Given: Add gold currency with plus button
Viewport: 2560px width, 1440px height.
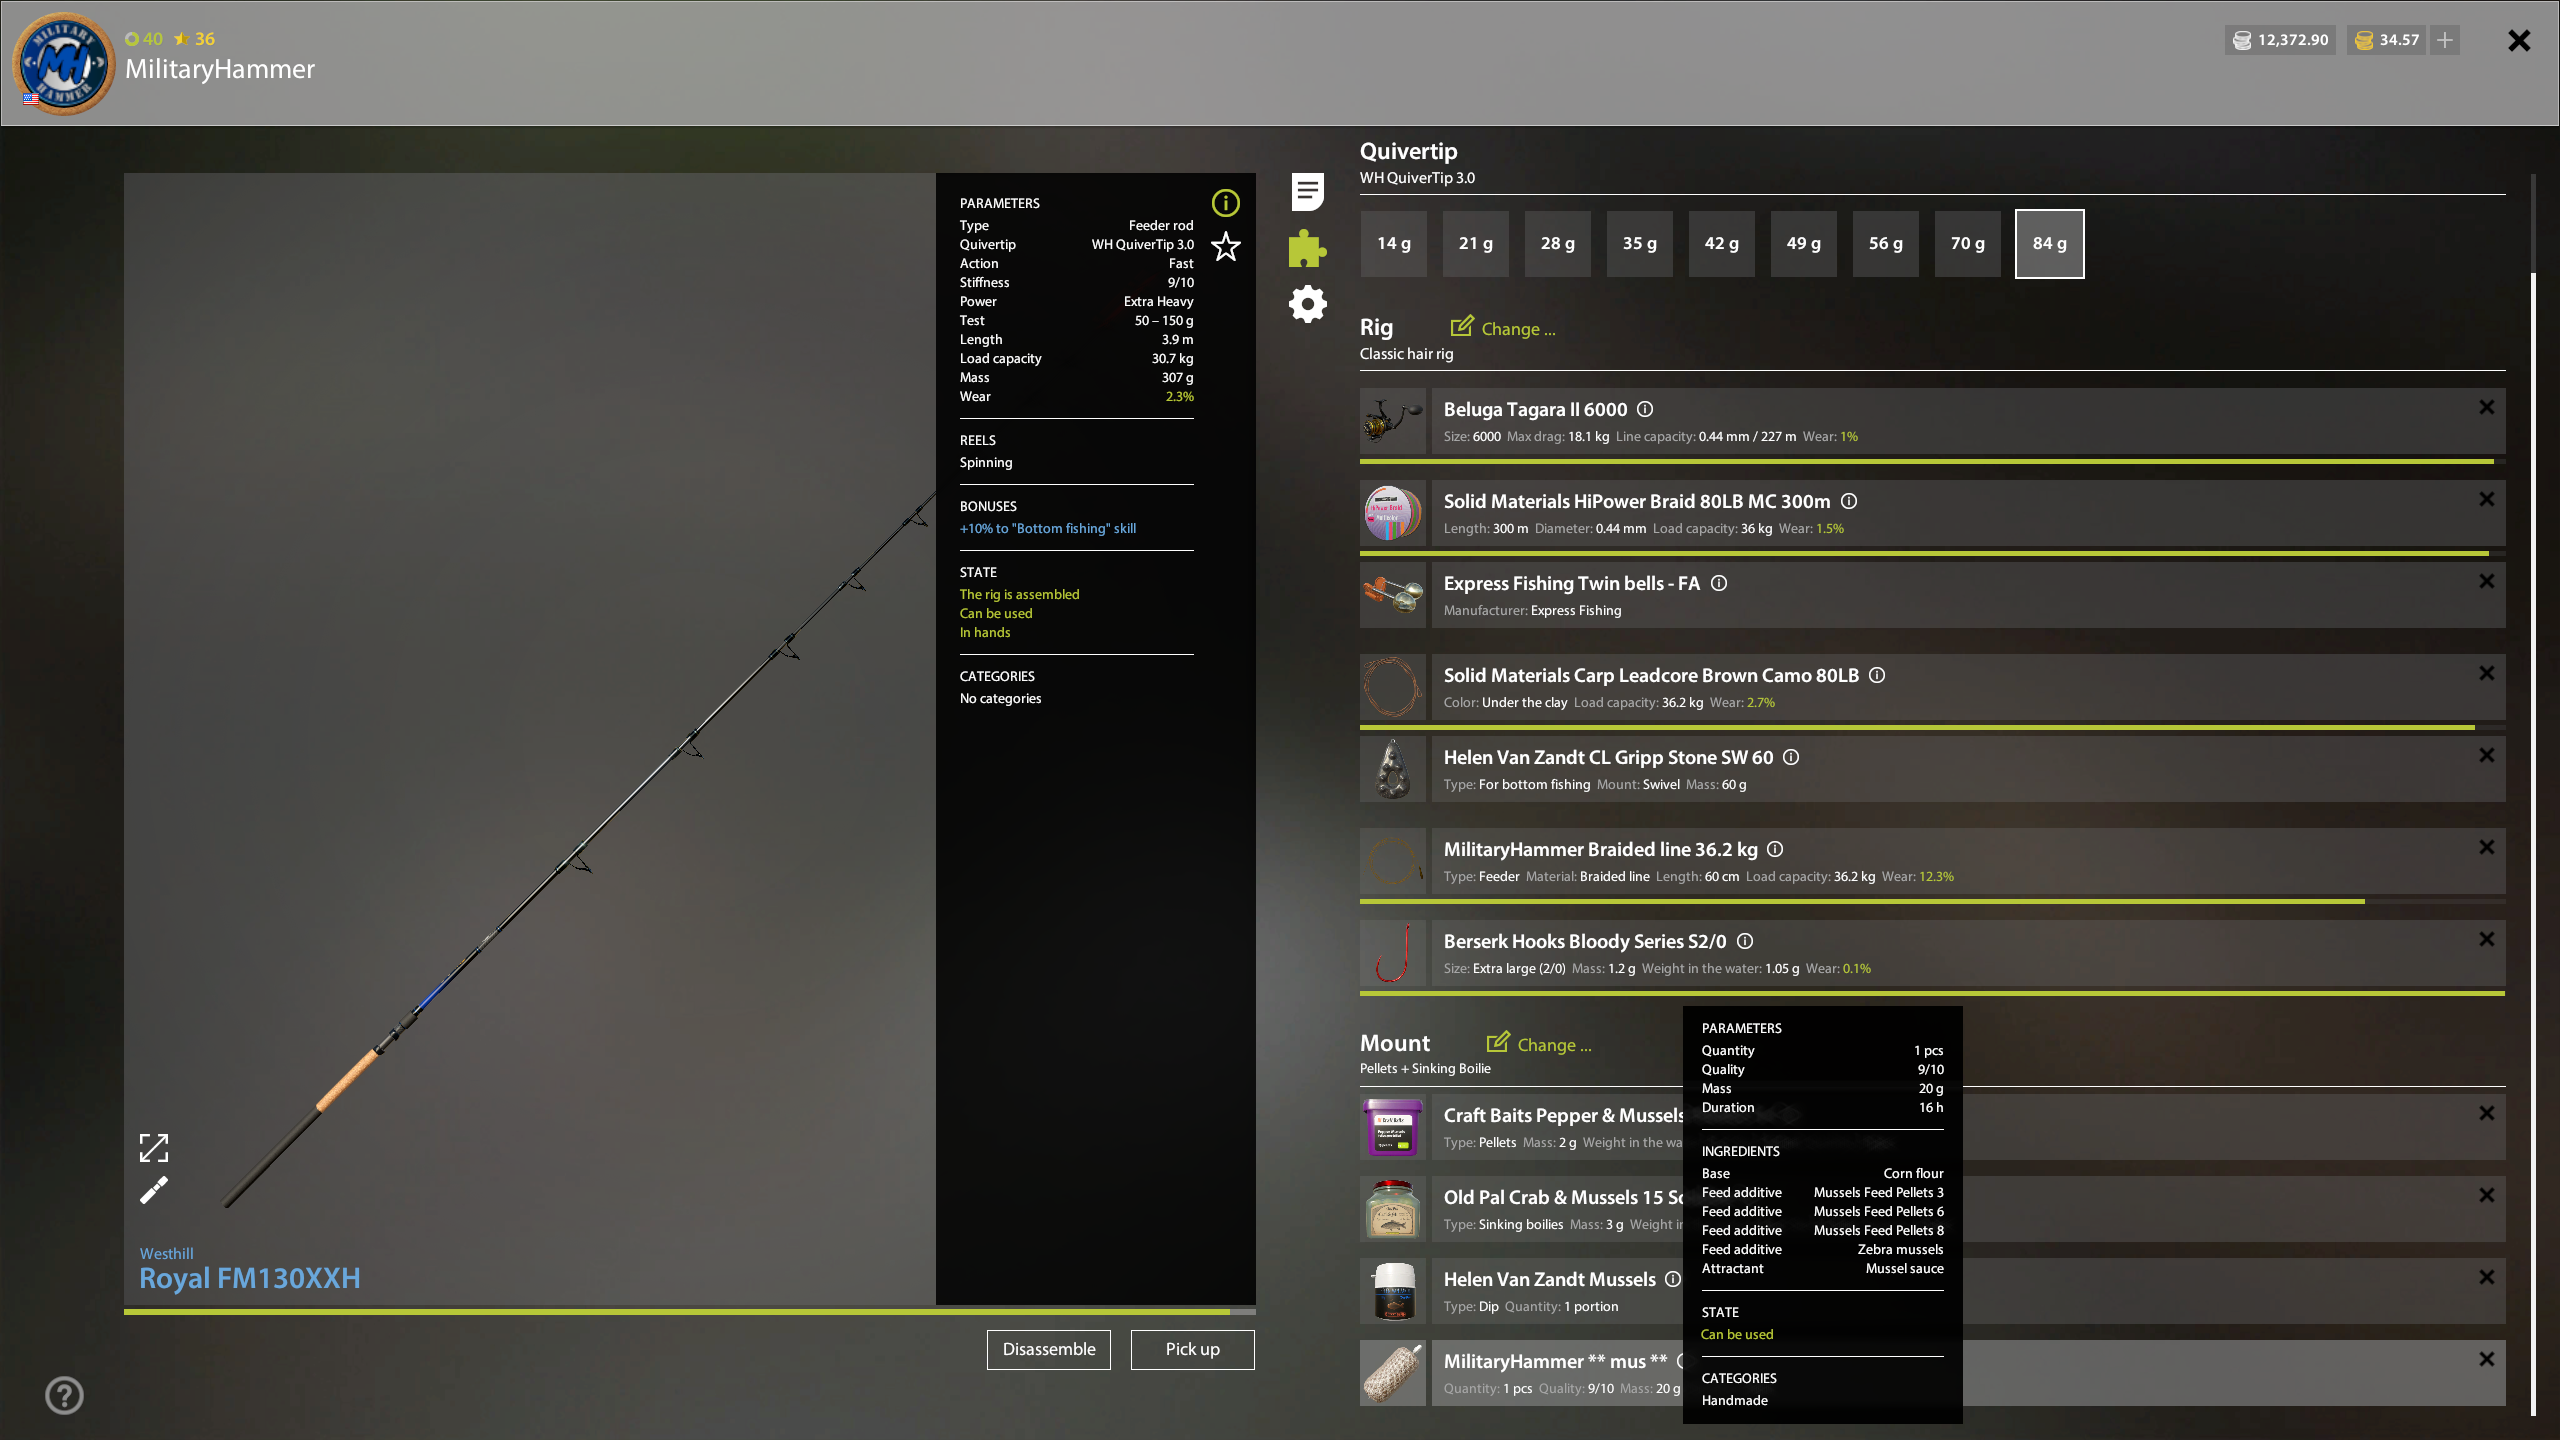Looking at the screenshot, I should tap(2445, 40).
